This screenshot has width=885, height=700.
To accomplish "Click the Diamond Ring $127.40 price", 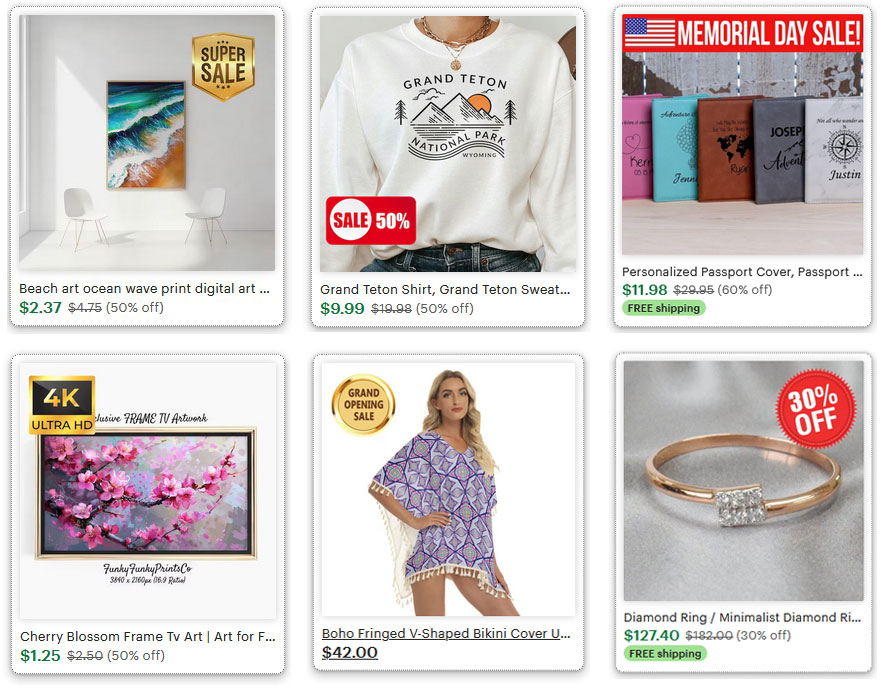I will 651,636.
